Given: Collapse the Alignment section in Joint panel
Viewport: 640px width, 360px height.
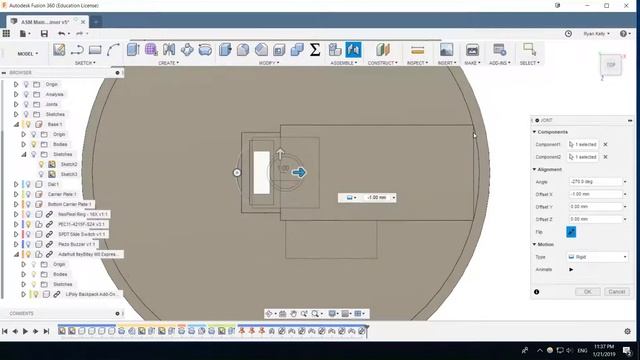Looking at the screenshot, I should coord(534,169).
